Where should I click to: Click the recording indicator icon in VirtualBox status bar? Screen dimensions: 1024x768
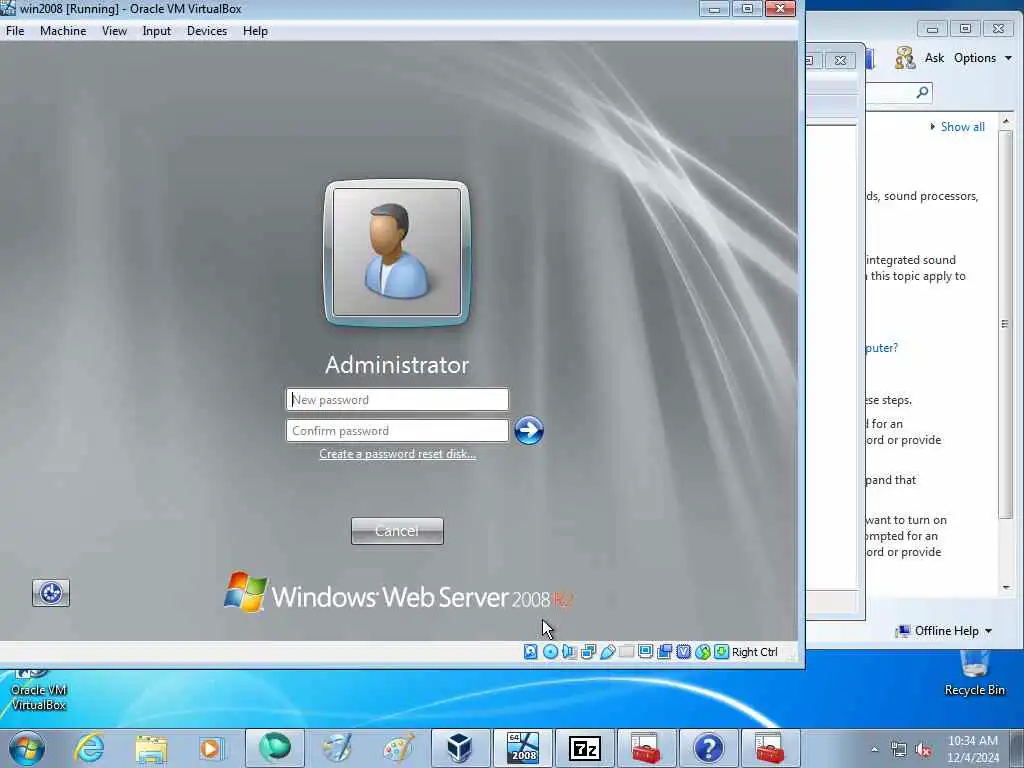665,651
